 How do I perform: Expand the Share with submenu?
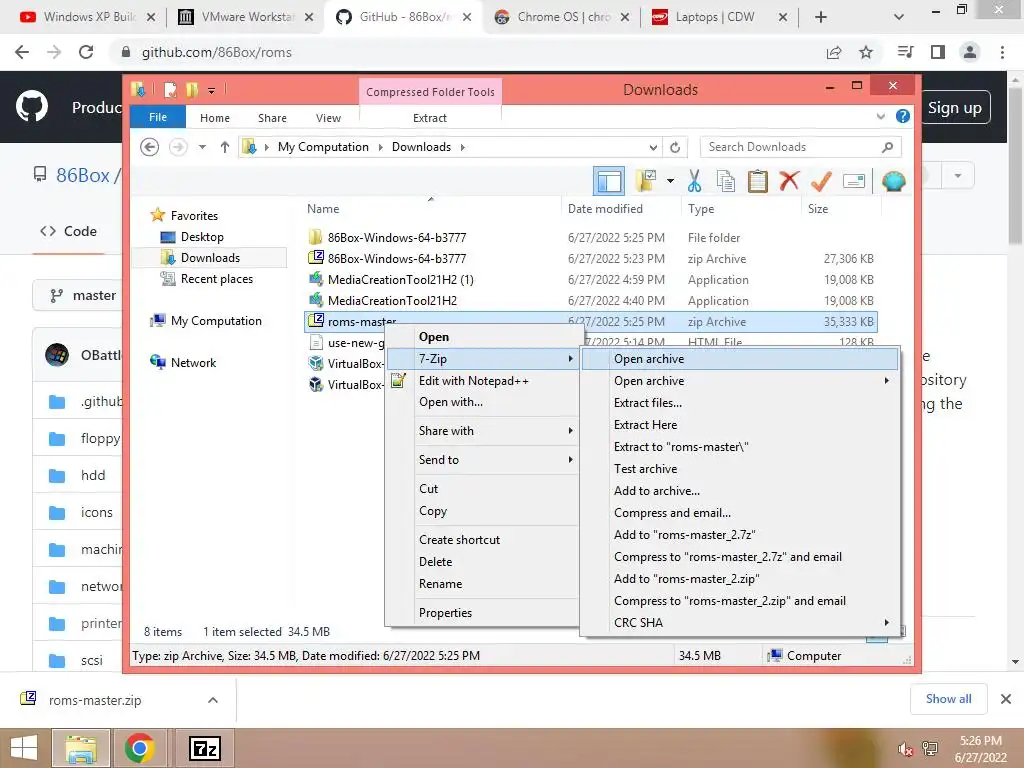(x=483, y=431)
